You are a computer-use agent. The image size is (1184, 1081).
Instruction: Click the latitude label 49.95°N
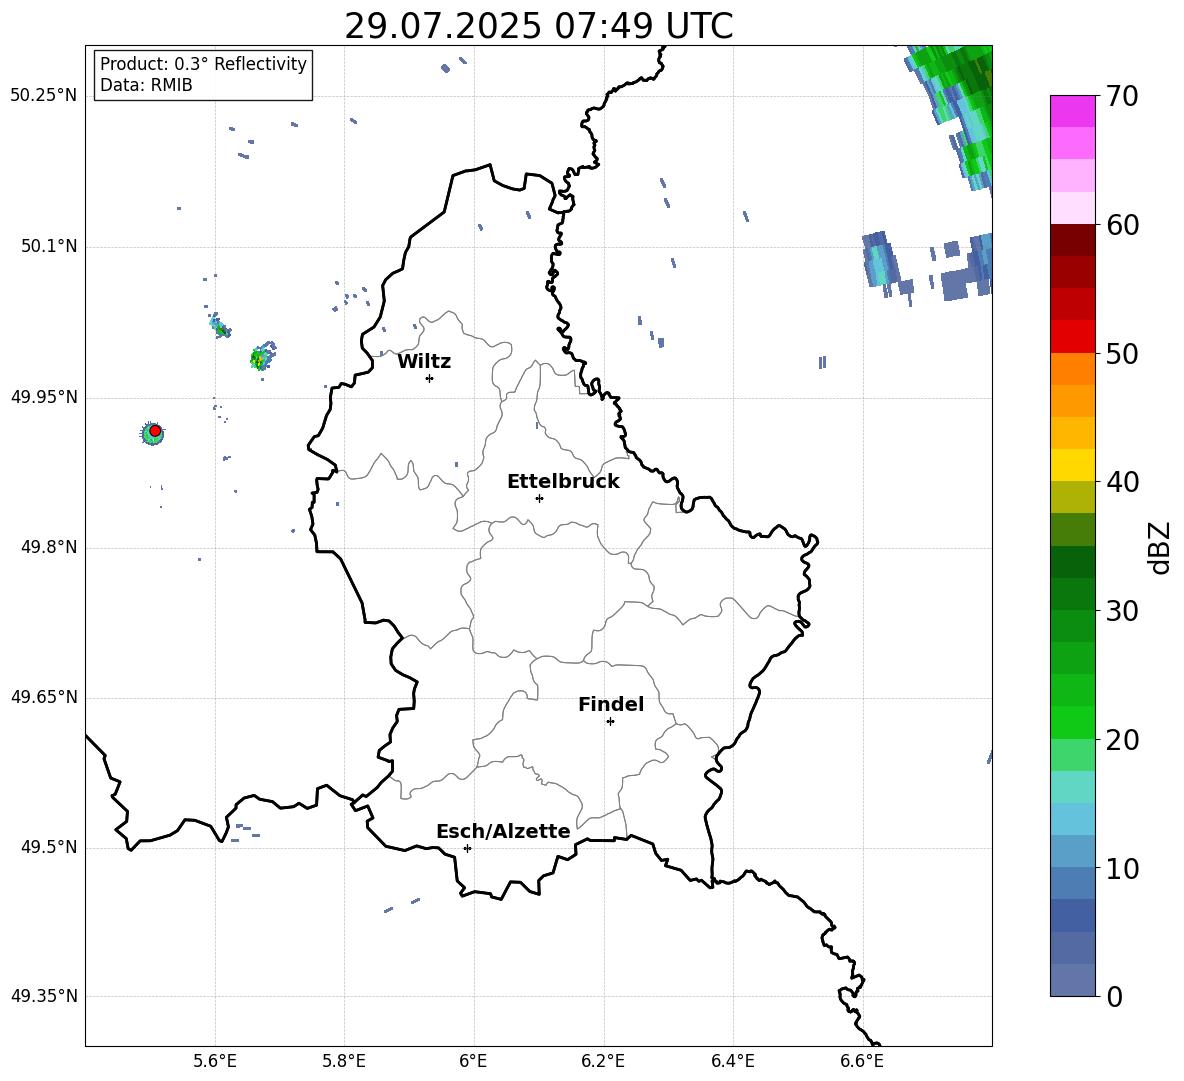pyautogui.click(x=44, y=397)
